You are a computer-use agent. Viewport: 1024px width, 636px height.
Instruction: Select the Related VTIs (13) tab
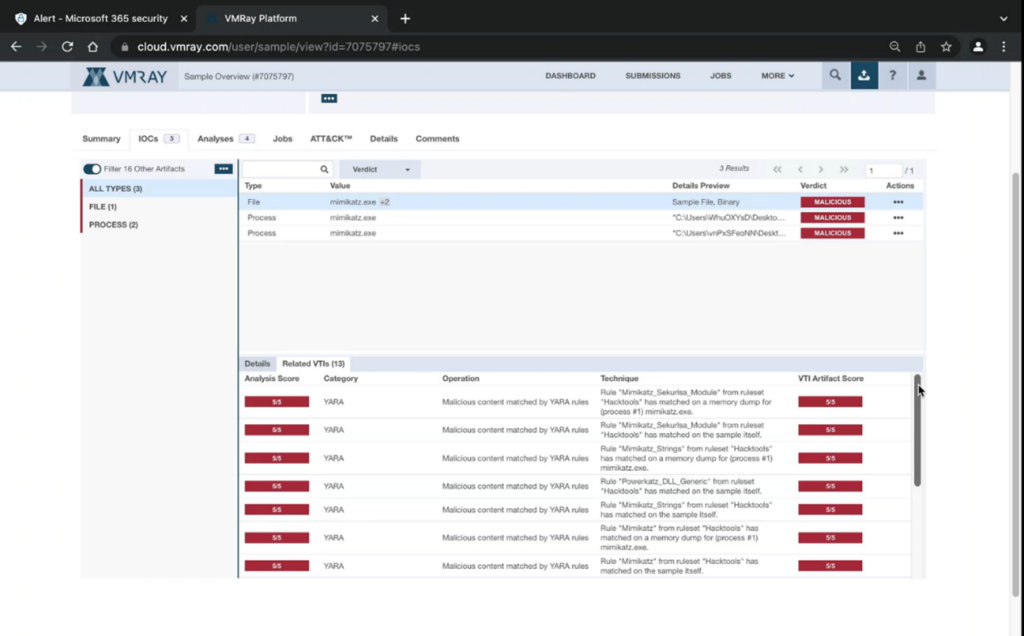pyautogui.click(x=313, y=364)
